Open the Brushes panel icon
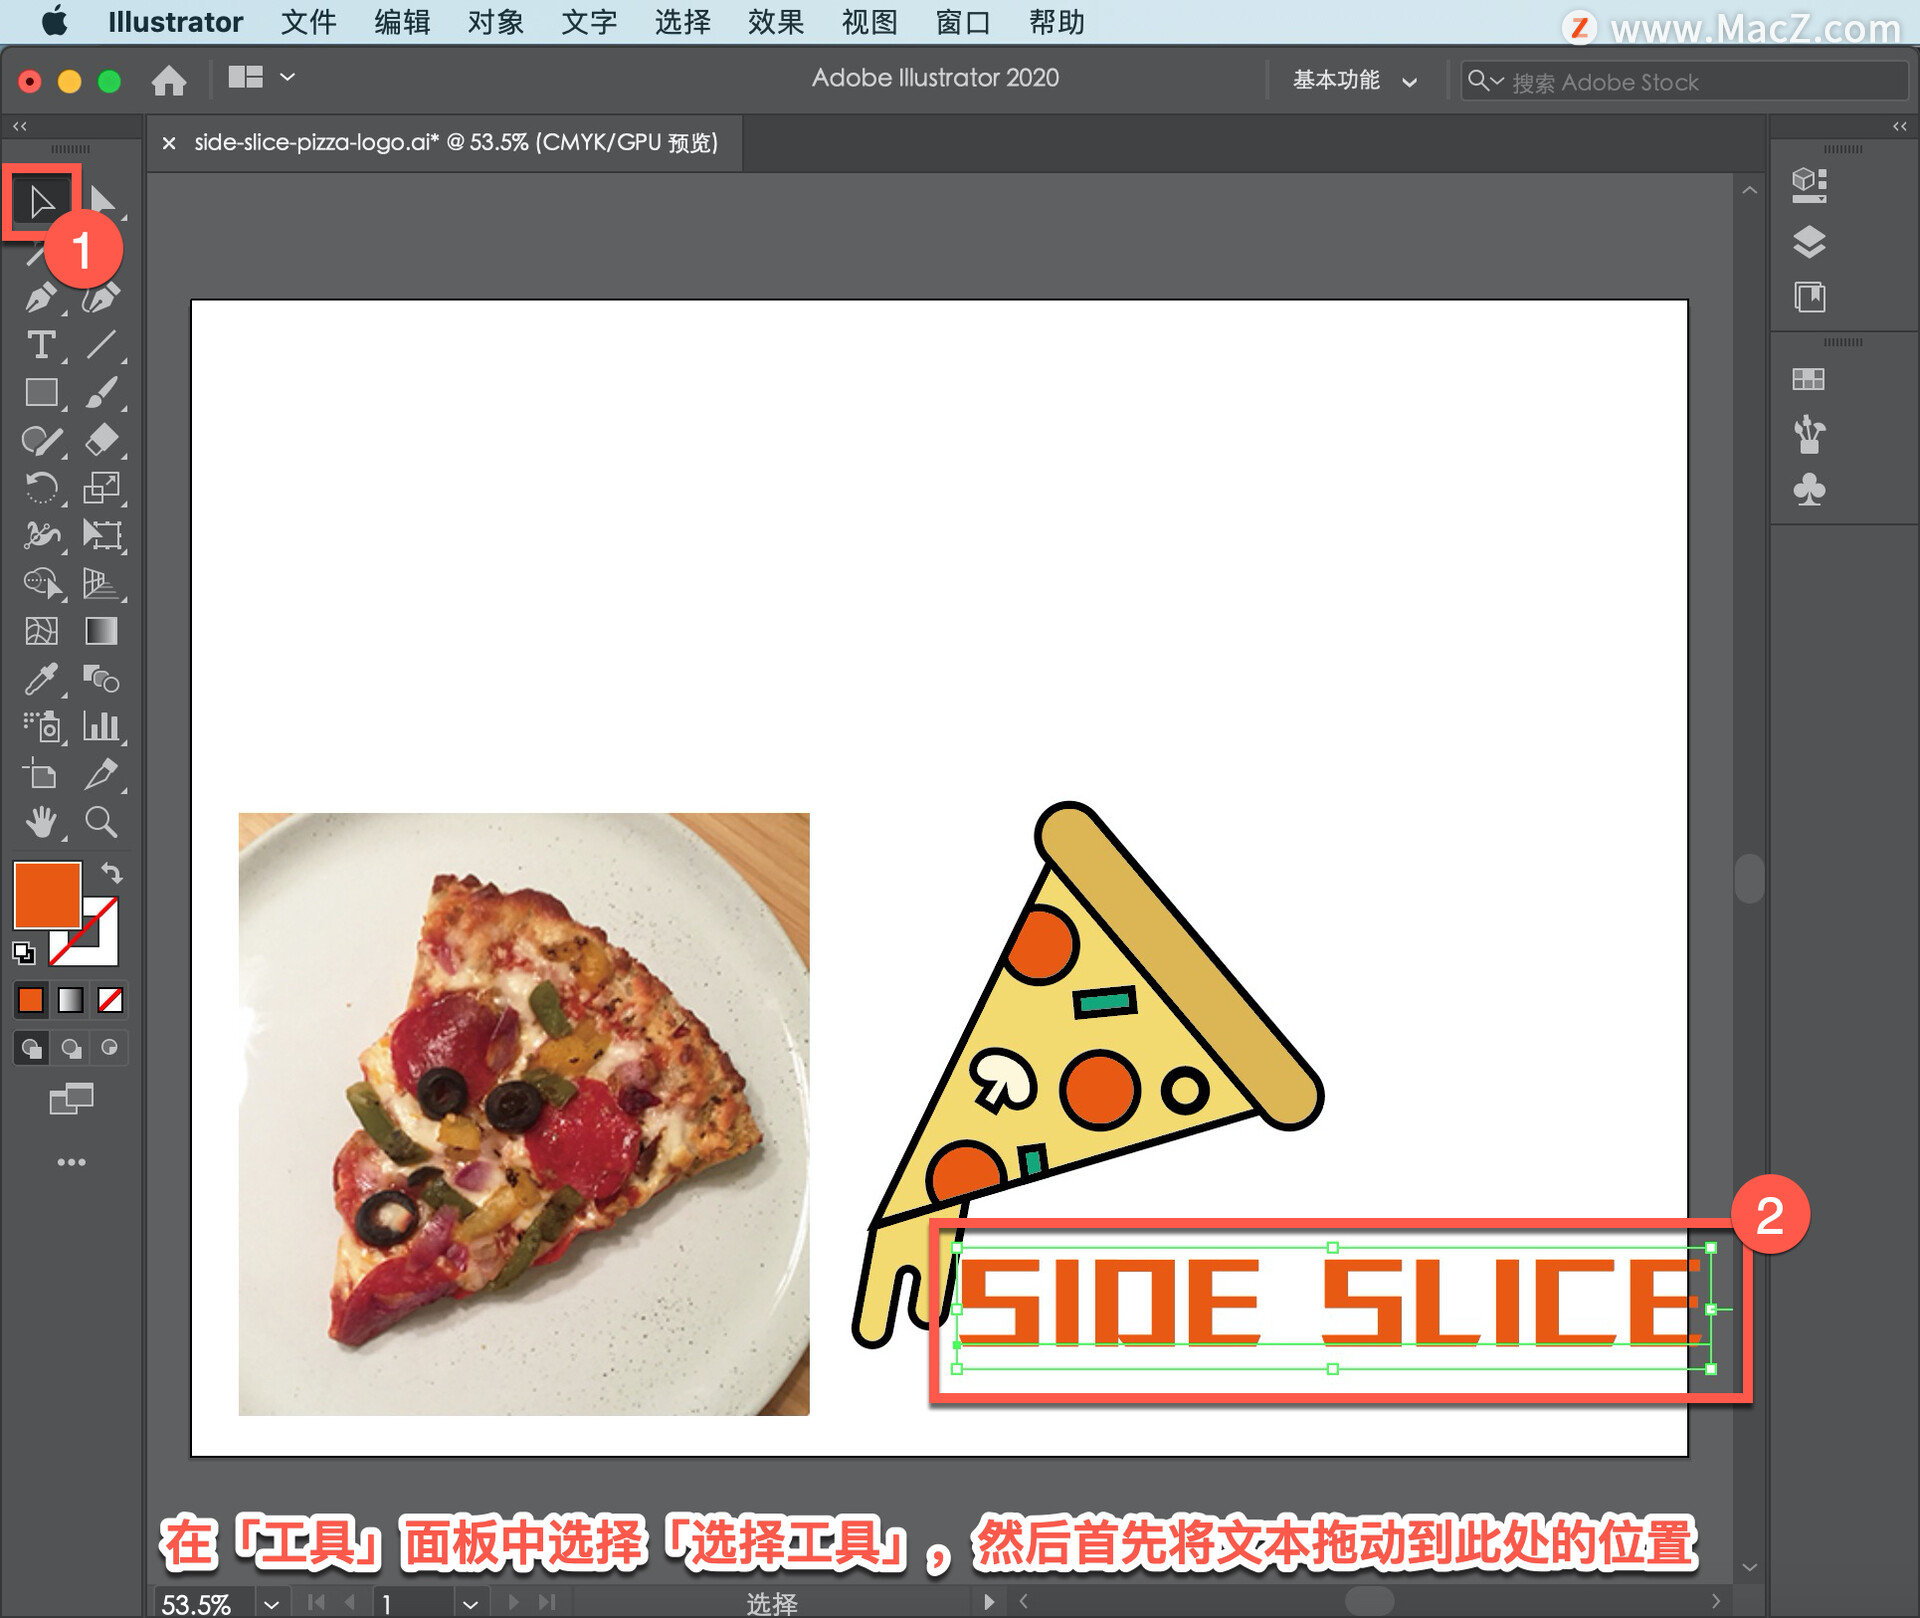The width and height of the screenshot is (1920, 1618). (x=1809, y=434)
